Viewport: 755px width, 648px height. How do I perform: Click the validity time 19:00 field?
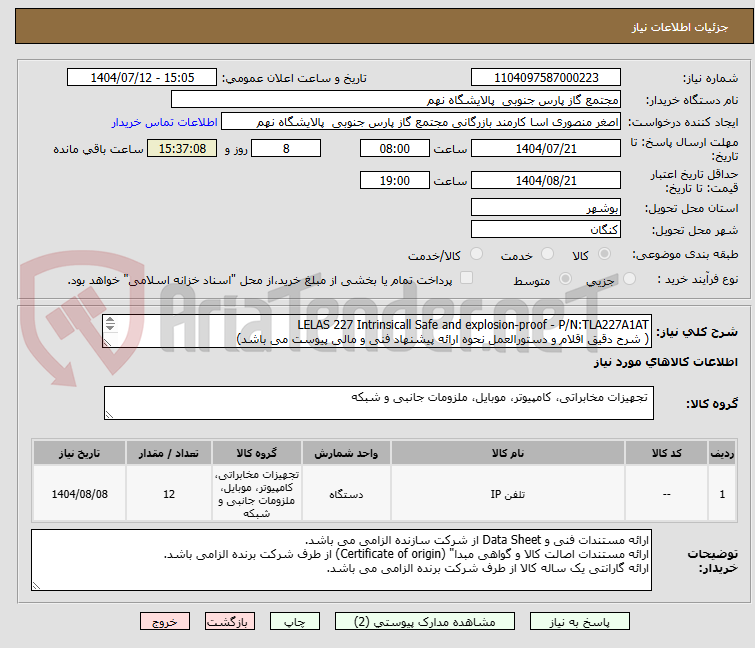(x=394, y=180)
